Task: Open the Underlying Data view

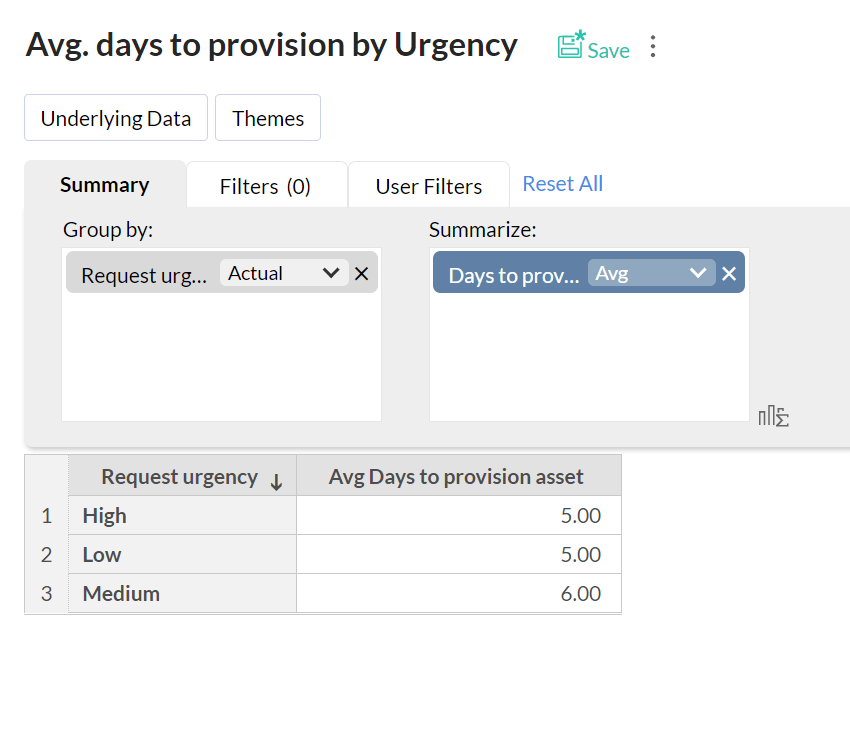Action: [116, 118]
